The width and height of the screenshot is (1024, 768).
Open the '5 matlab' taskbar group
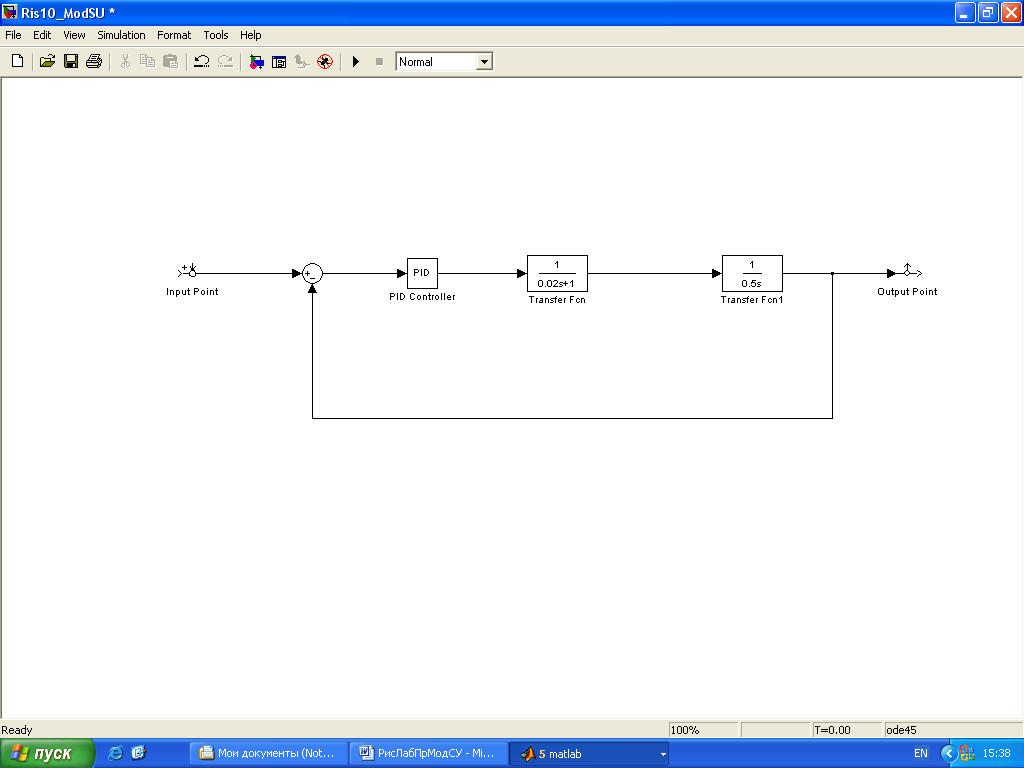click(x=588, y=754)
